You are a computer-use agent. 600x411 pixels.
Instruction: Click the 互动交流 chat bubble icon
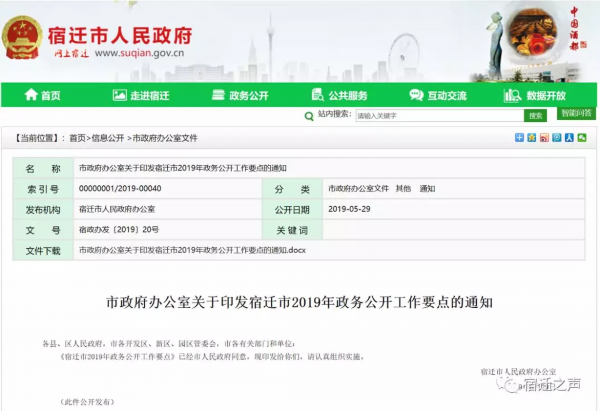[x=417, y=95]
